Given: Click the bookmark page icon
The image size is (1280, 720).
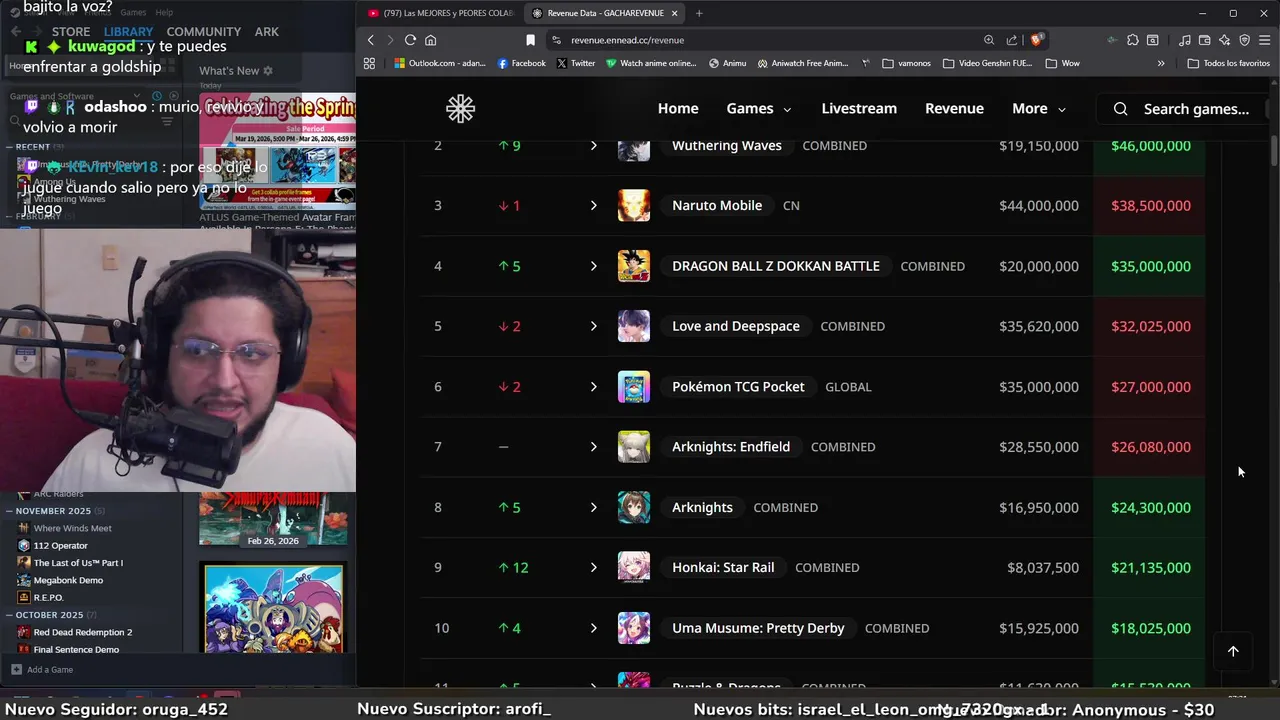Looking at the screenshot, I should click(x=530, y=40).
